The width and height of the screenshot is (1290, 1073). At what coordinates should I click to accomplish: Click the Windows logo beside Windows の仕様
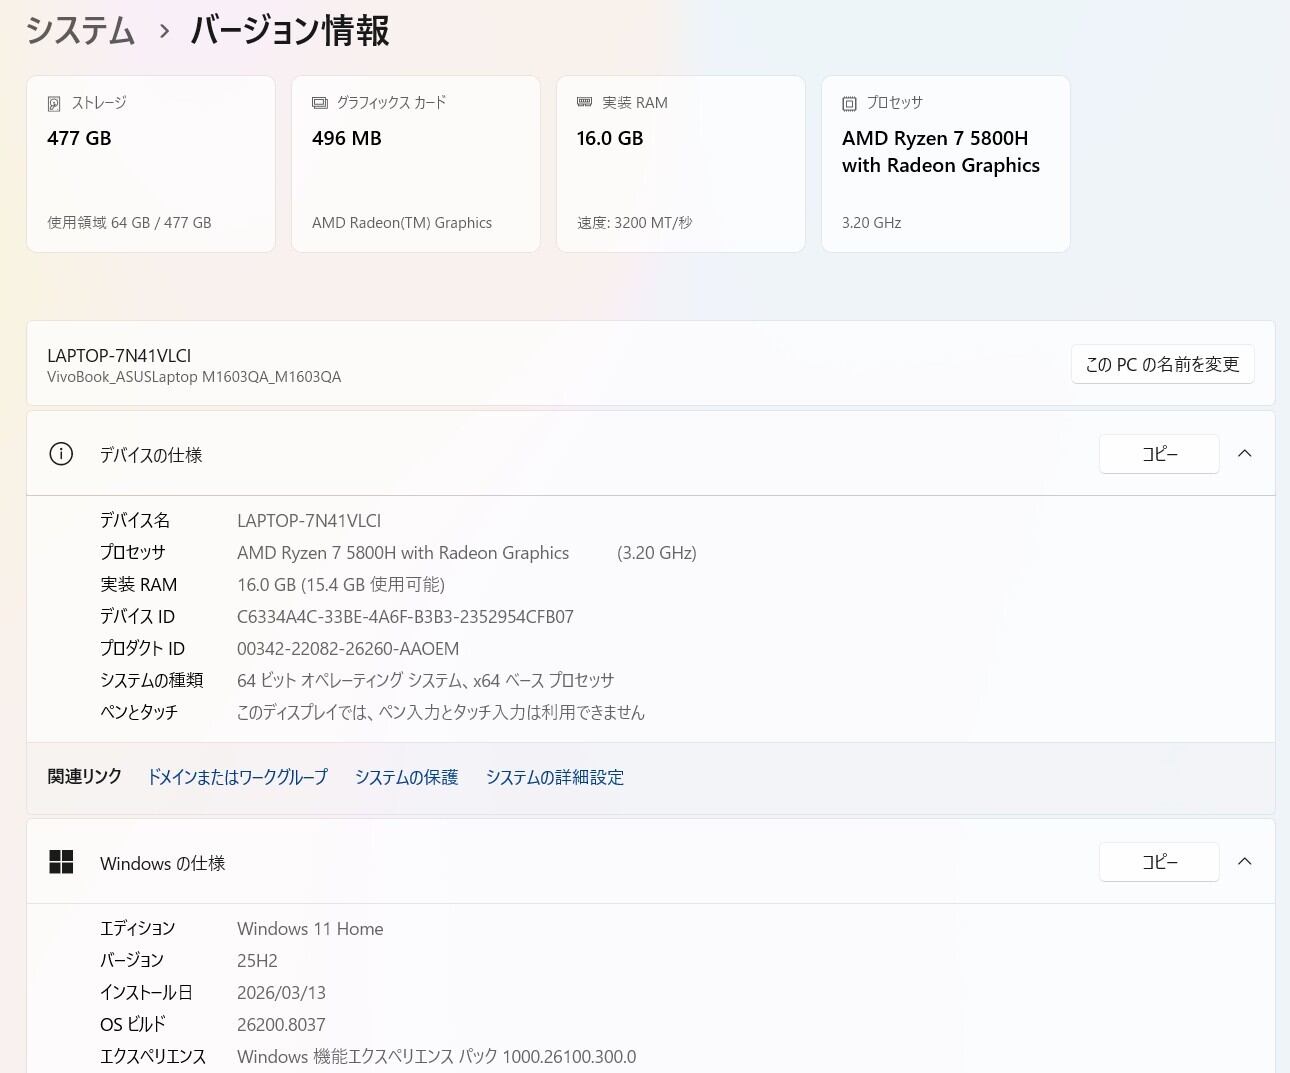click(x=61, y=862)
